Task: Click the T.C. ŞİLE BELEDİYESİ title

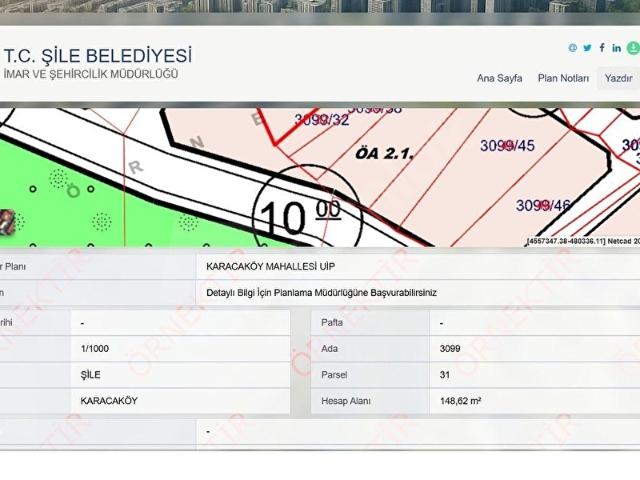Action: click(98, 56)
